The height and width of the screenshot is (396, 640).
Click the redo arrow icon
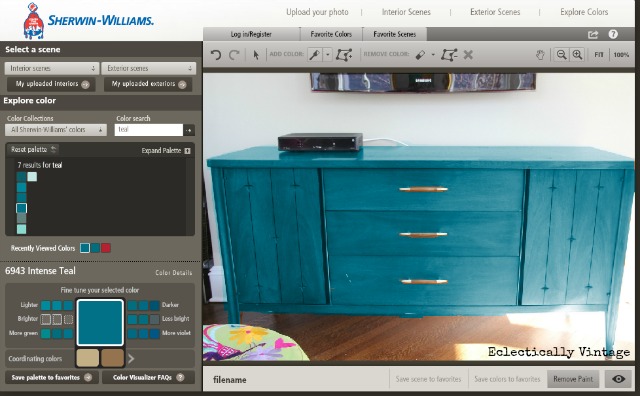[x=234, y=55]
